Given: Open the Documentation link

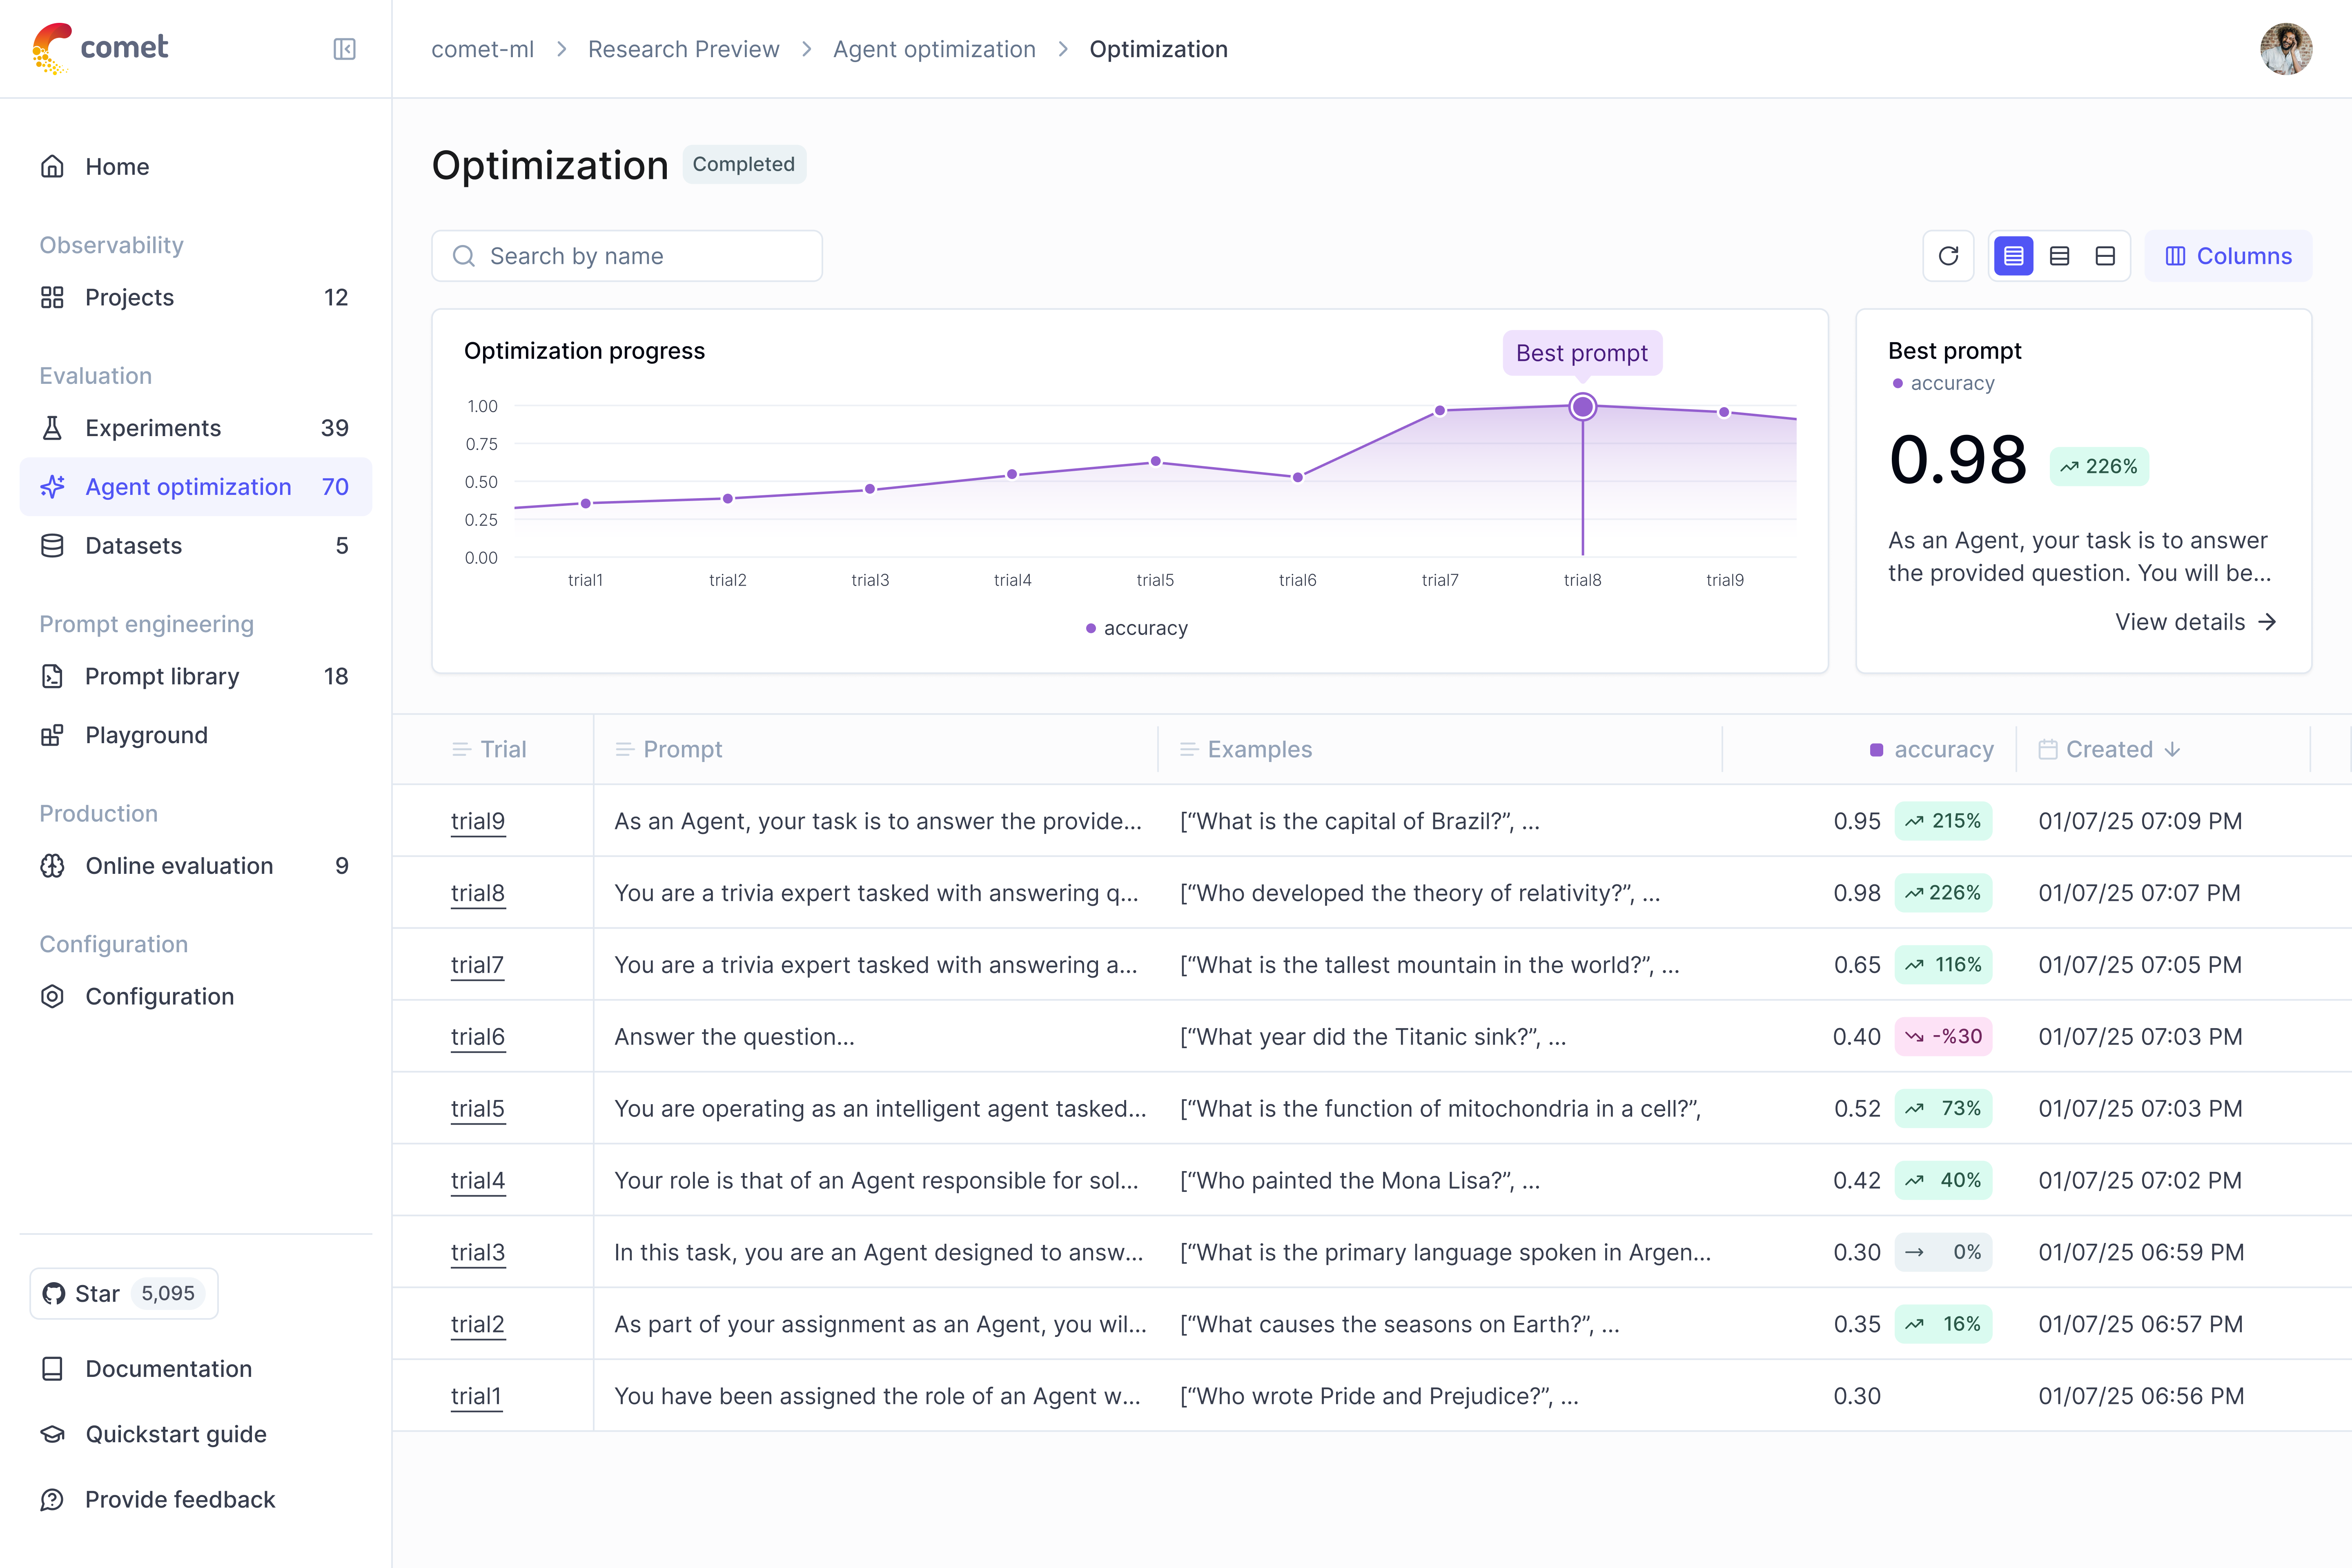Looking at the screenshot, I should tap(168, 1369).
